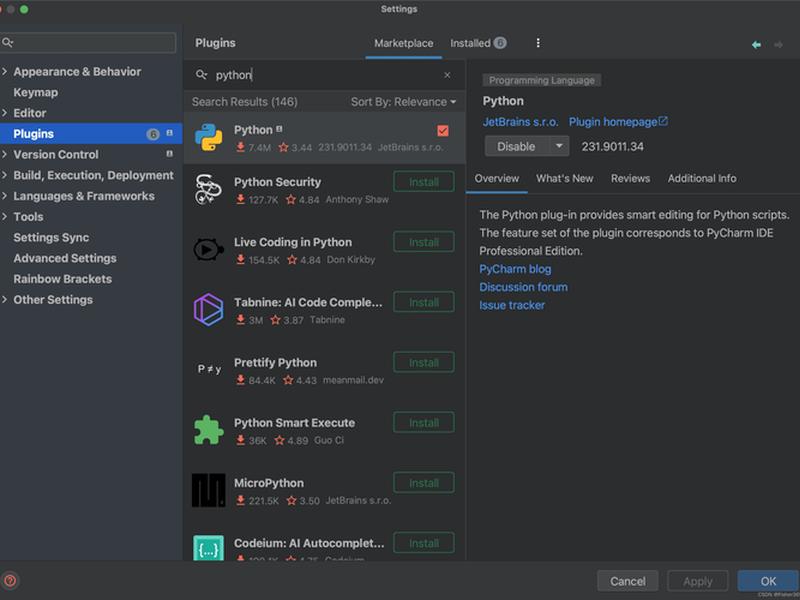Expand the Version Control node

(5, 154)
